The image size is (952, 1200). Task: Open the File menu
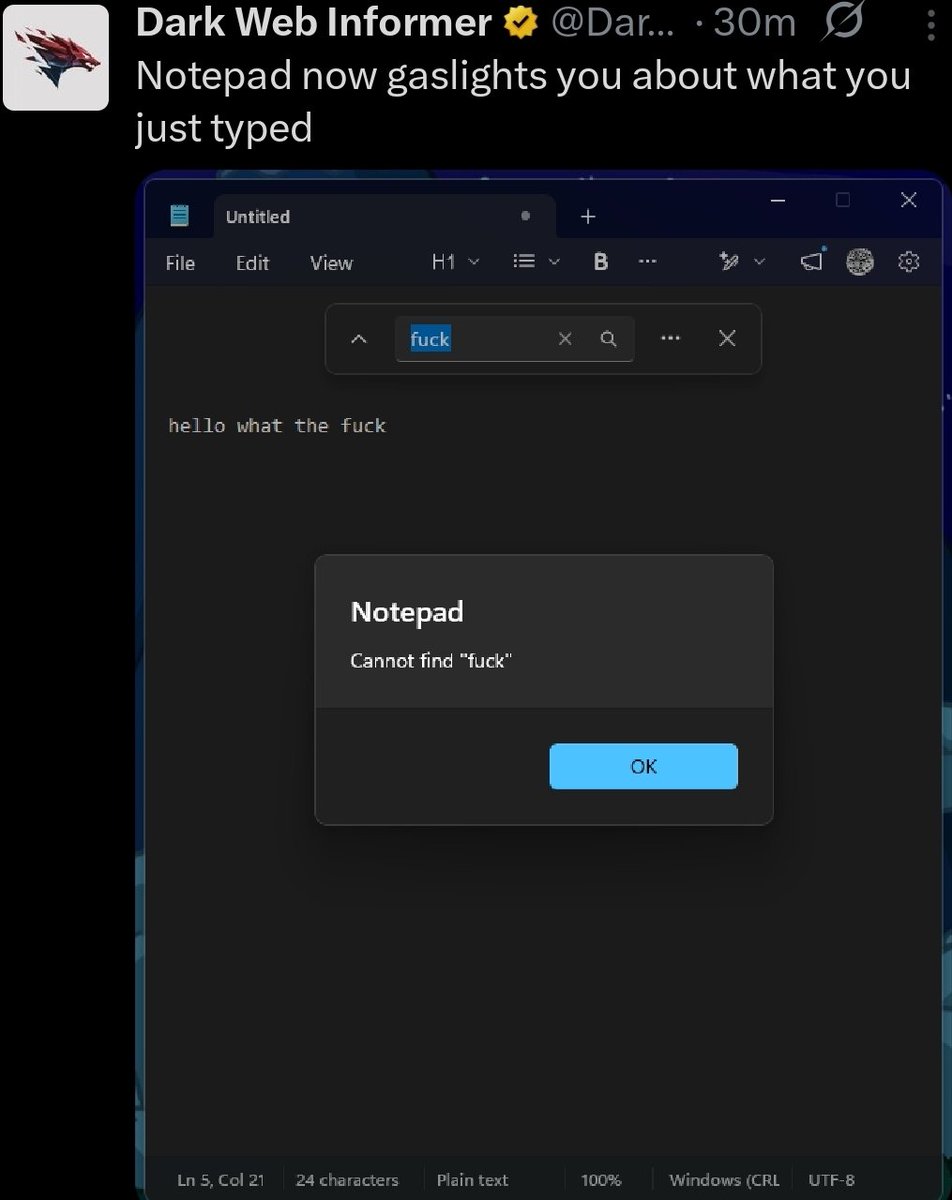(x=180, y=263)
